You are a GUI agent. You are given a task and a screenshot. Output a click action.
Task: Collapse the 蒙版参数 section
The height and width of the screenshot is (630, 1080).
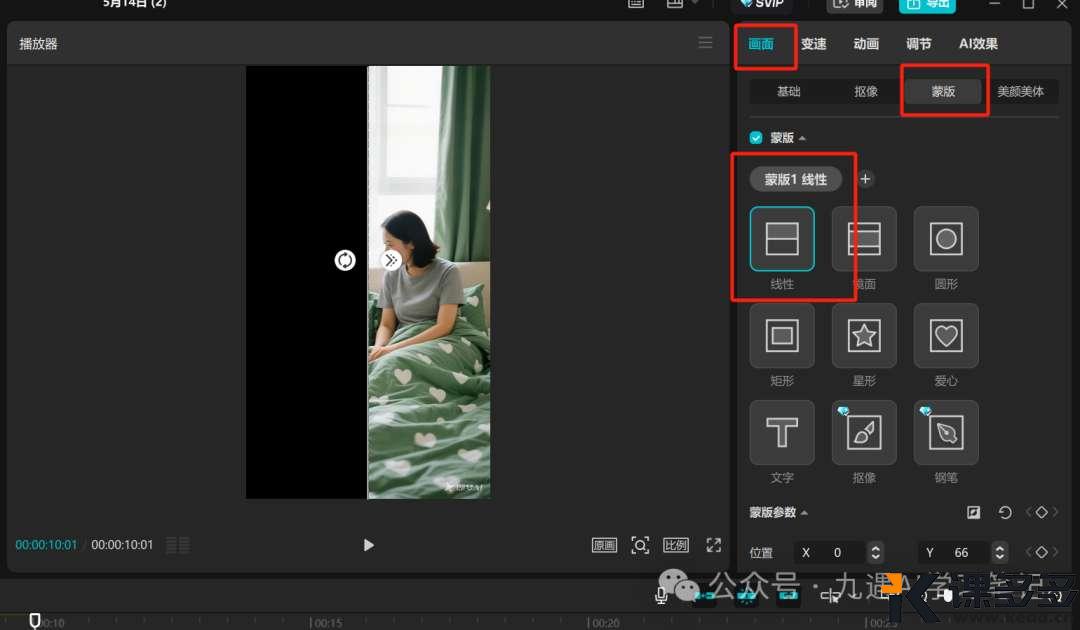pos(805,513)
